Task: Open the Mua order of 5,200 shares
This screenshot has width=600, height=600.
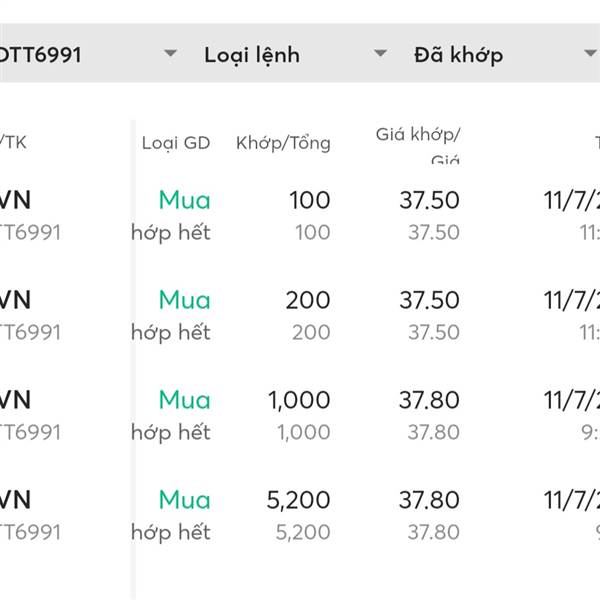Action: [185, 500]
